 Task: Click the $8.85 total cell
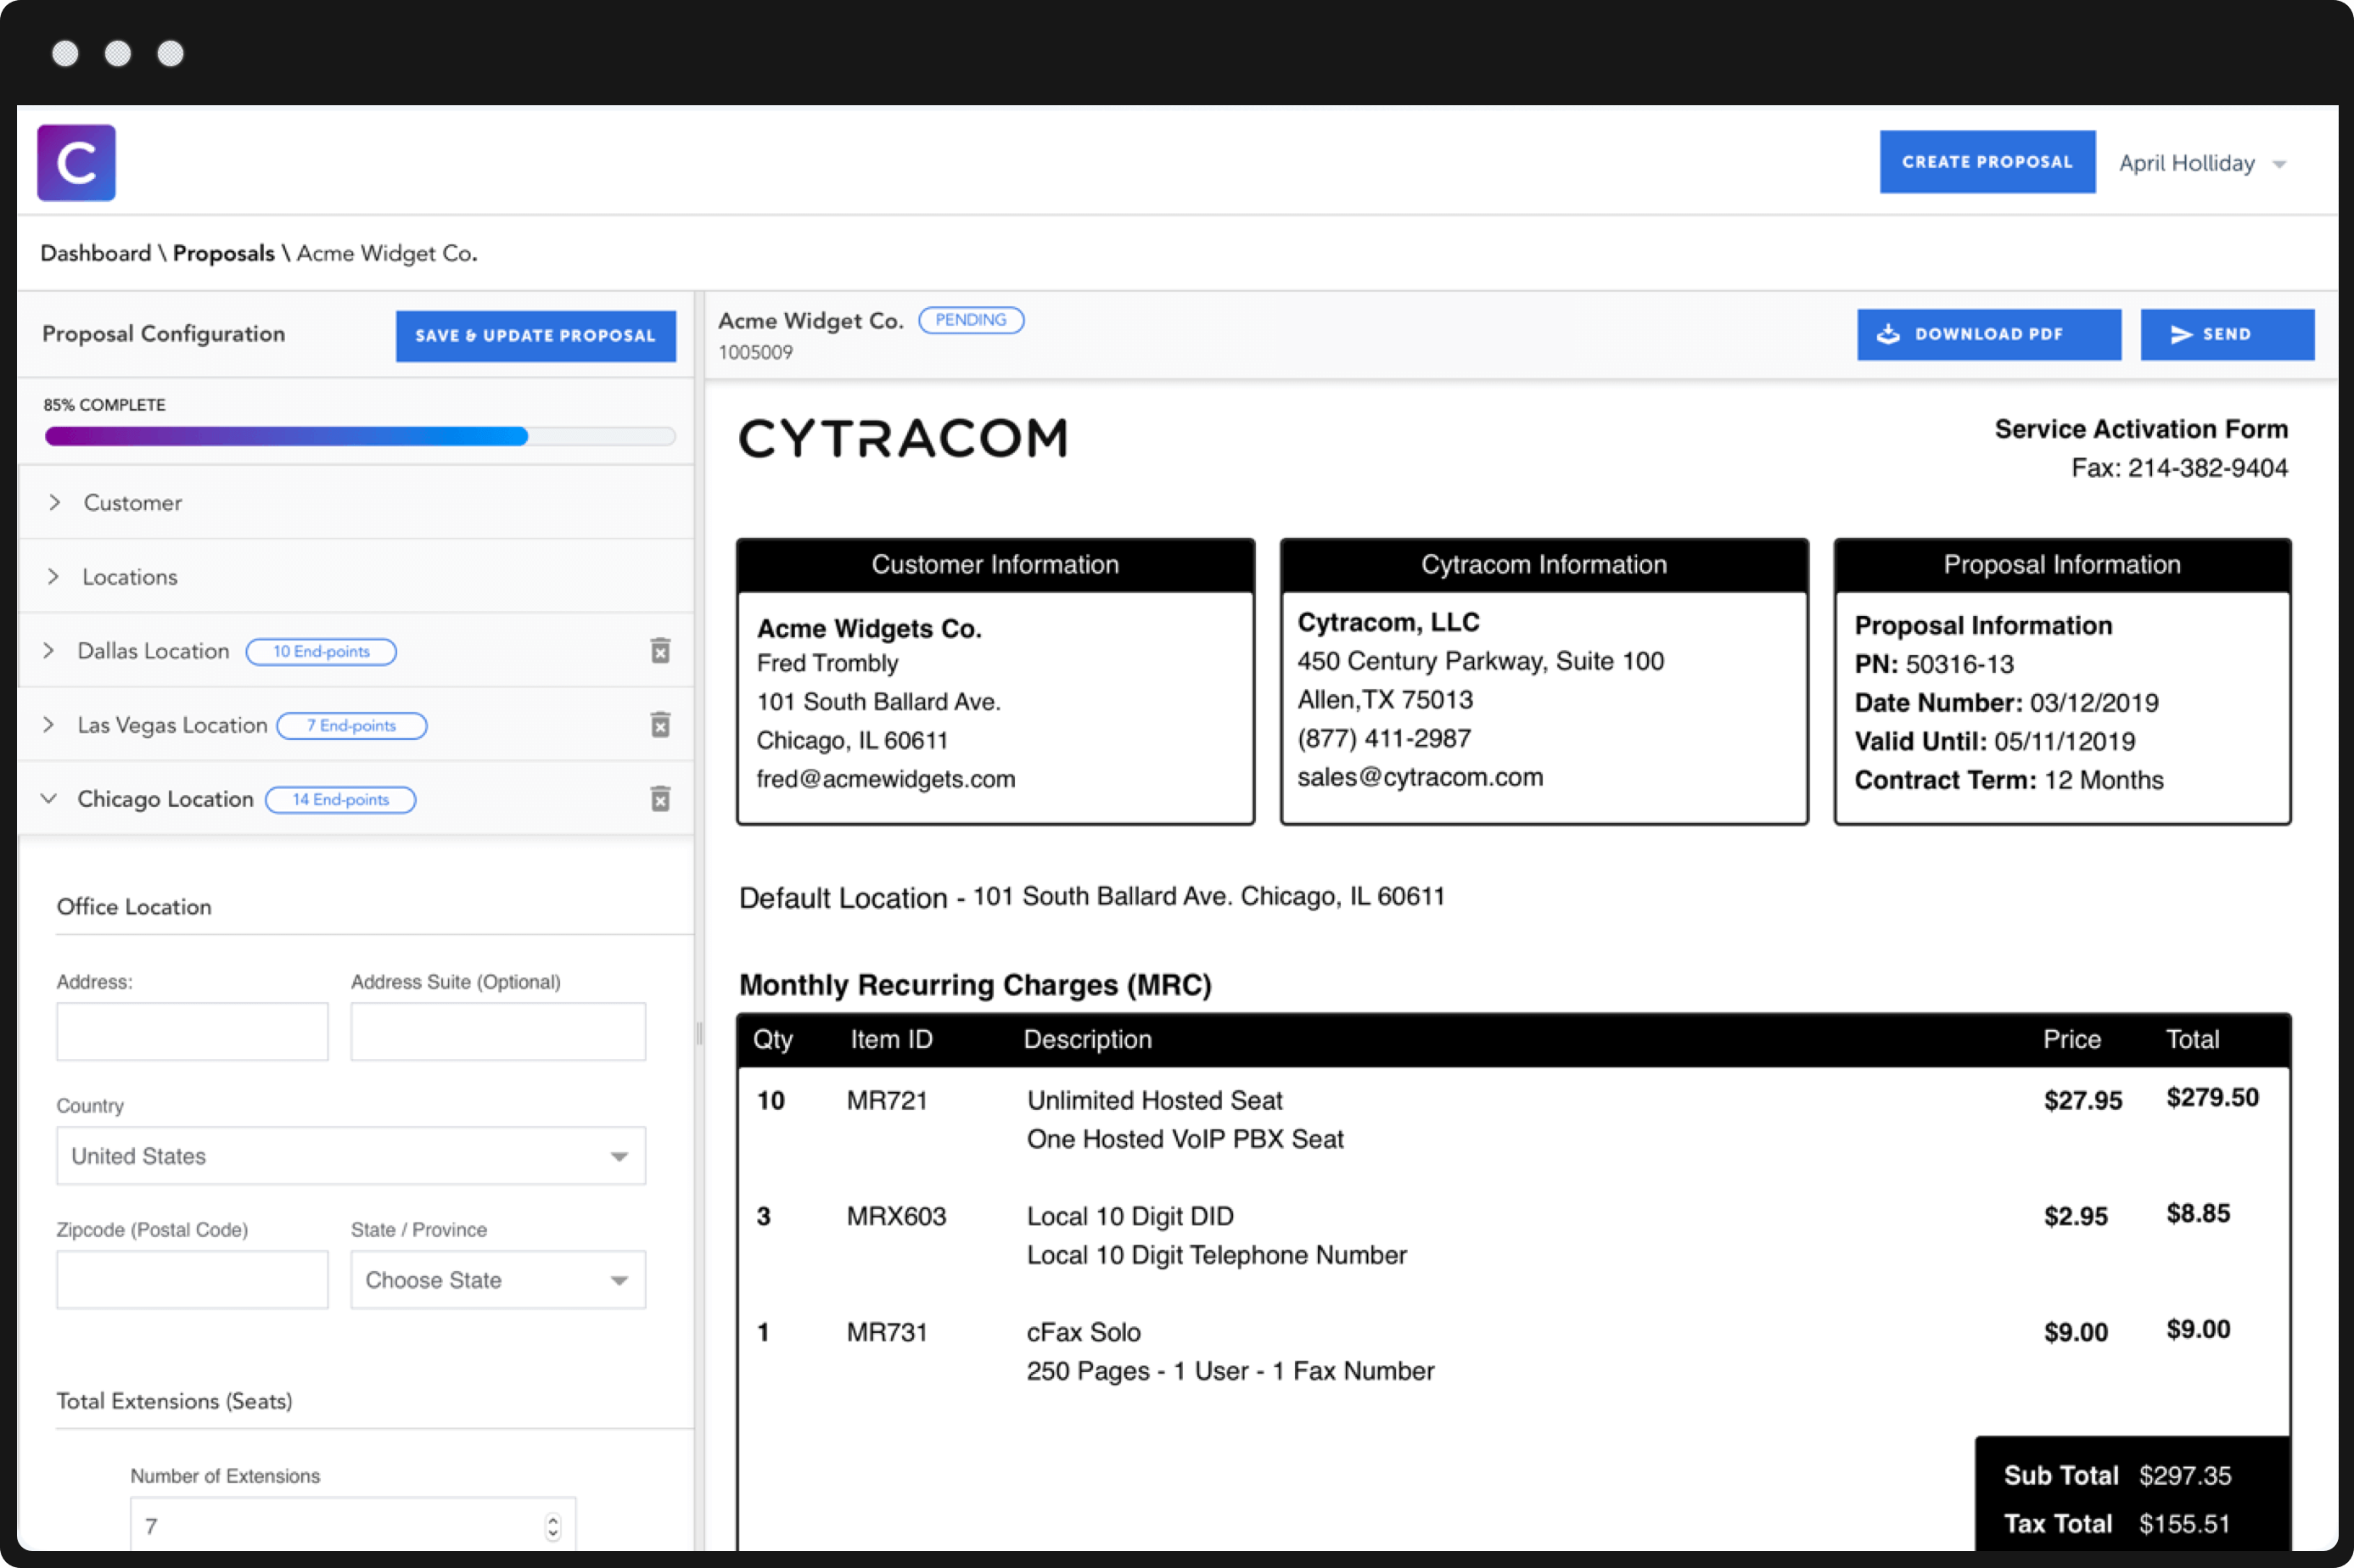2198,1214
